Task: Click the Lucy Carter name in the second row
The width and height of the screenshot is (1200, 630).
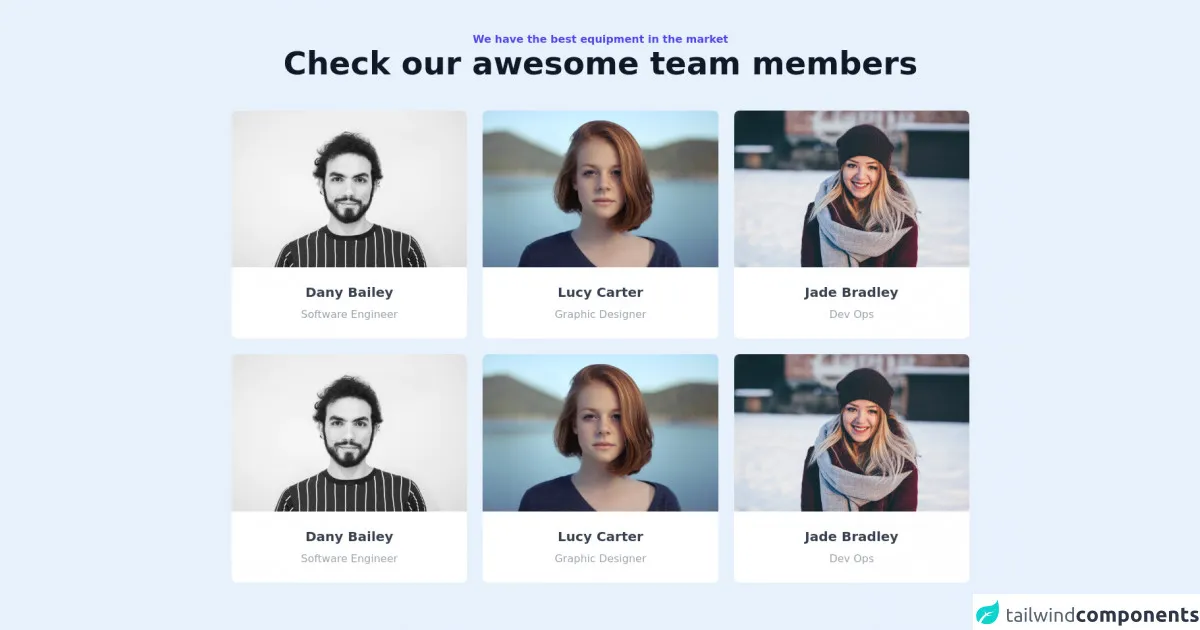Action: (600, 537)
